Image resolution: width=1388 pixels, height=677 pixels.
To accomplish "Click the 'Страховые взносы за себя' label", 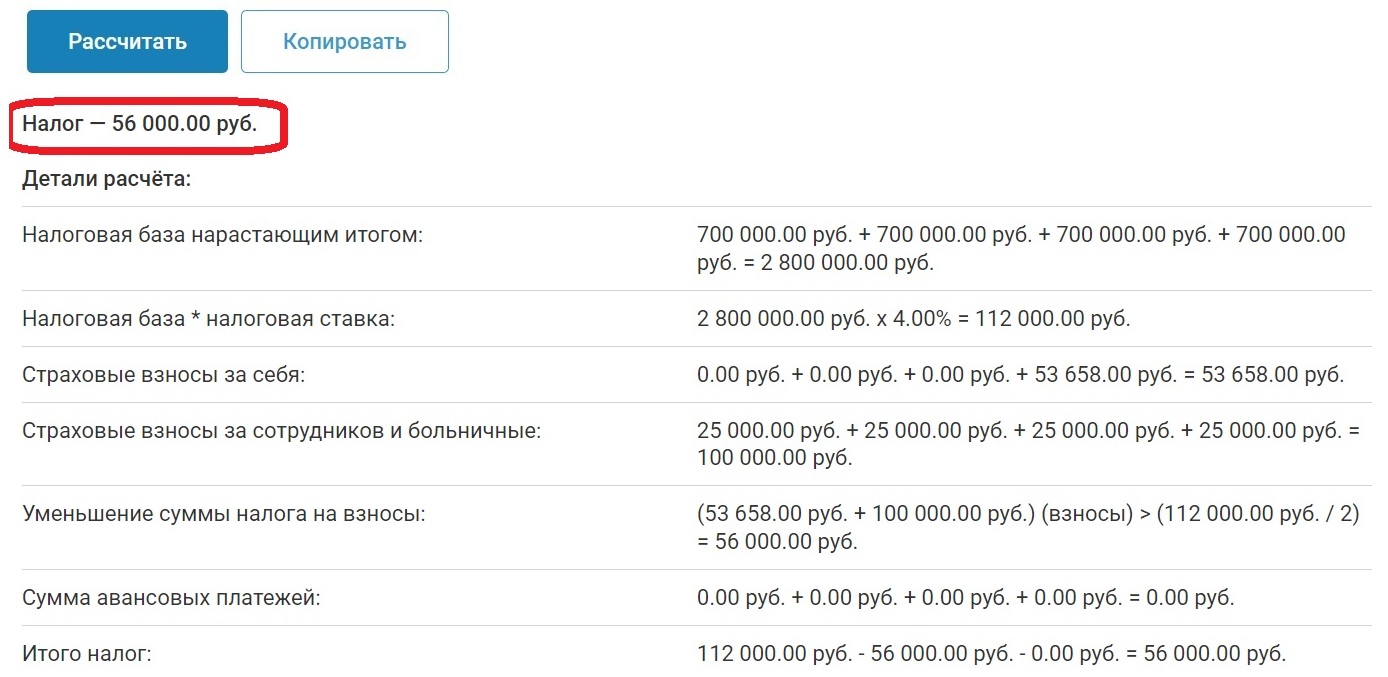I will [x=163, y=375].
